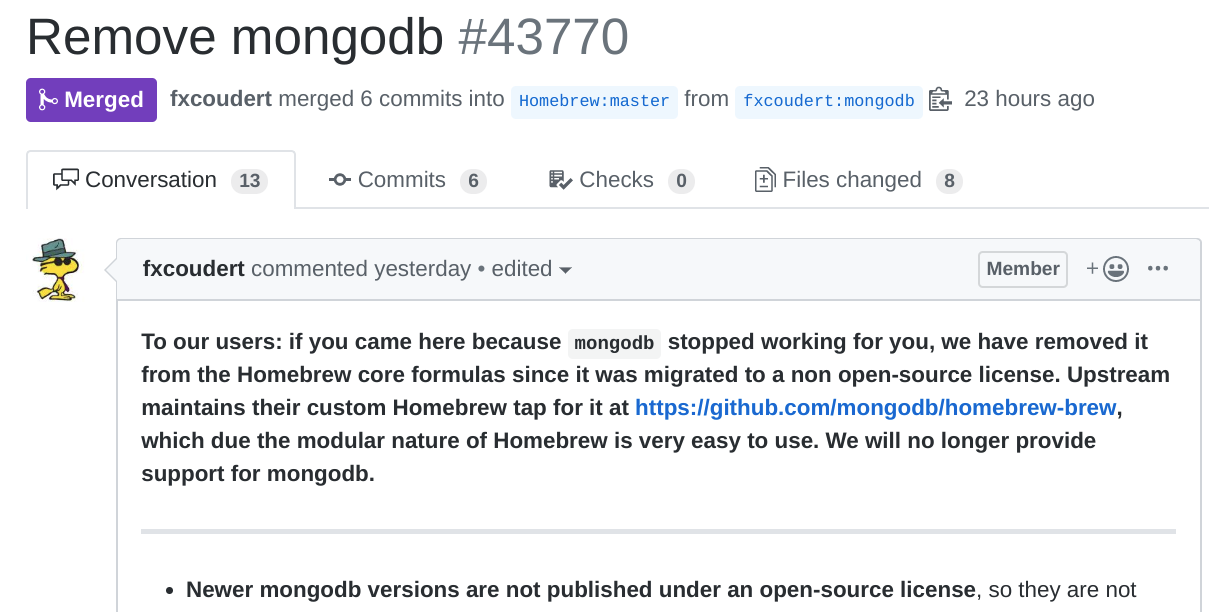
Task: Open the Files changed tab
Action: pyautogui.click(x=857, y=180)
